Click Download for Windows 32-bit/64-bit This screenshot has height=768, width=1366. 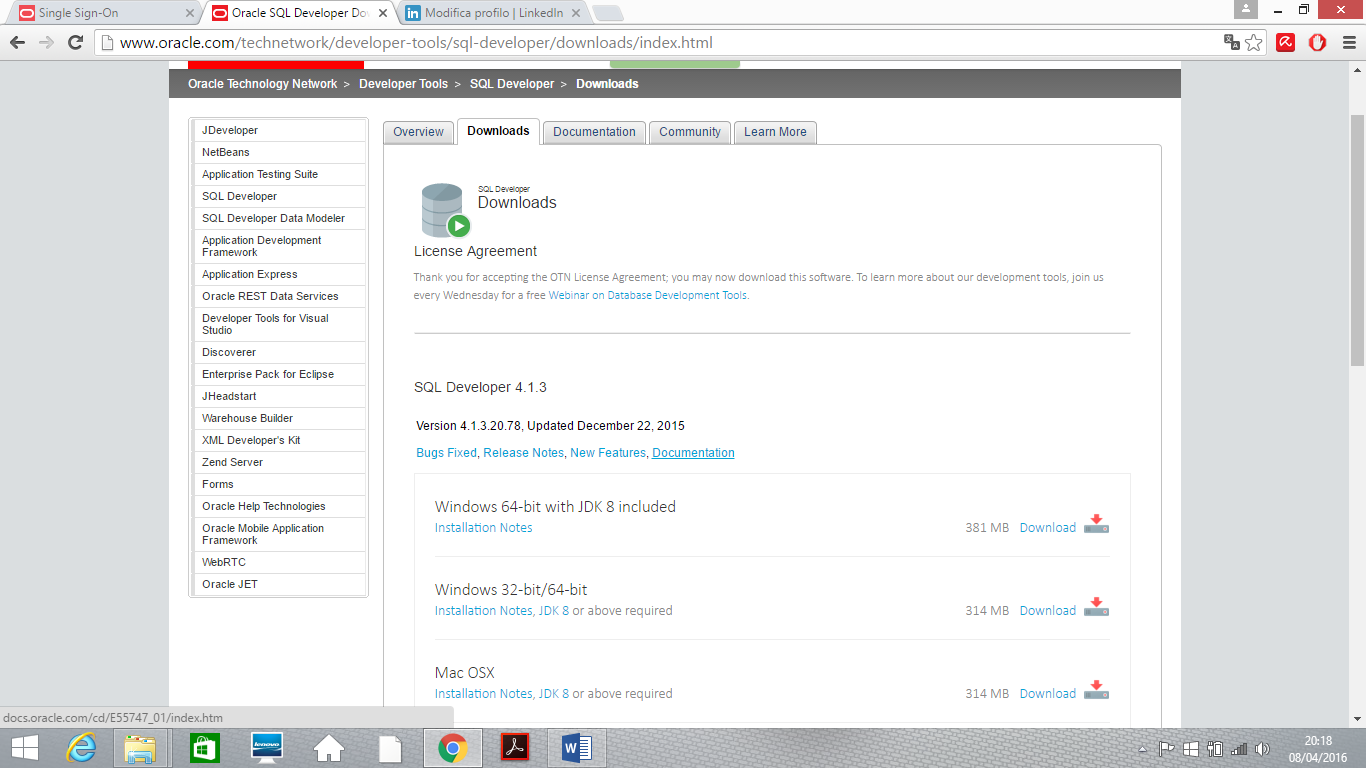(1047, 610)
